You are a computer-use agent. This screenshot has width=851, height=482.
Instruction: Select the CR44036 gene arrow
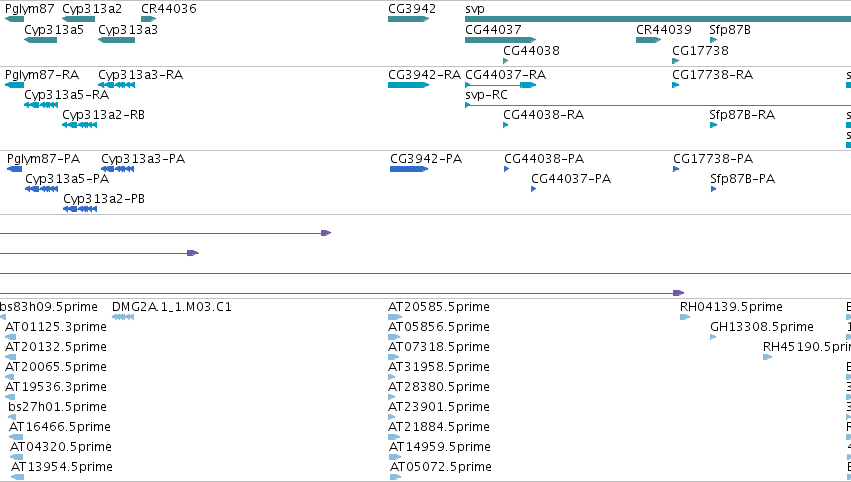[149, 20]
